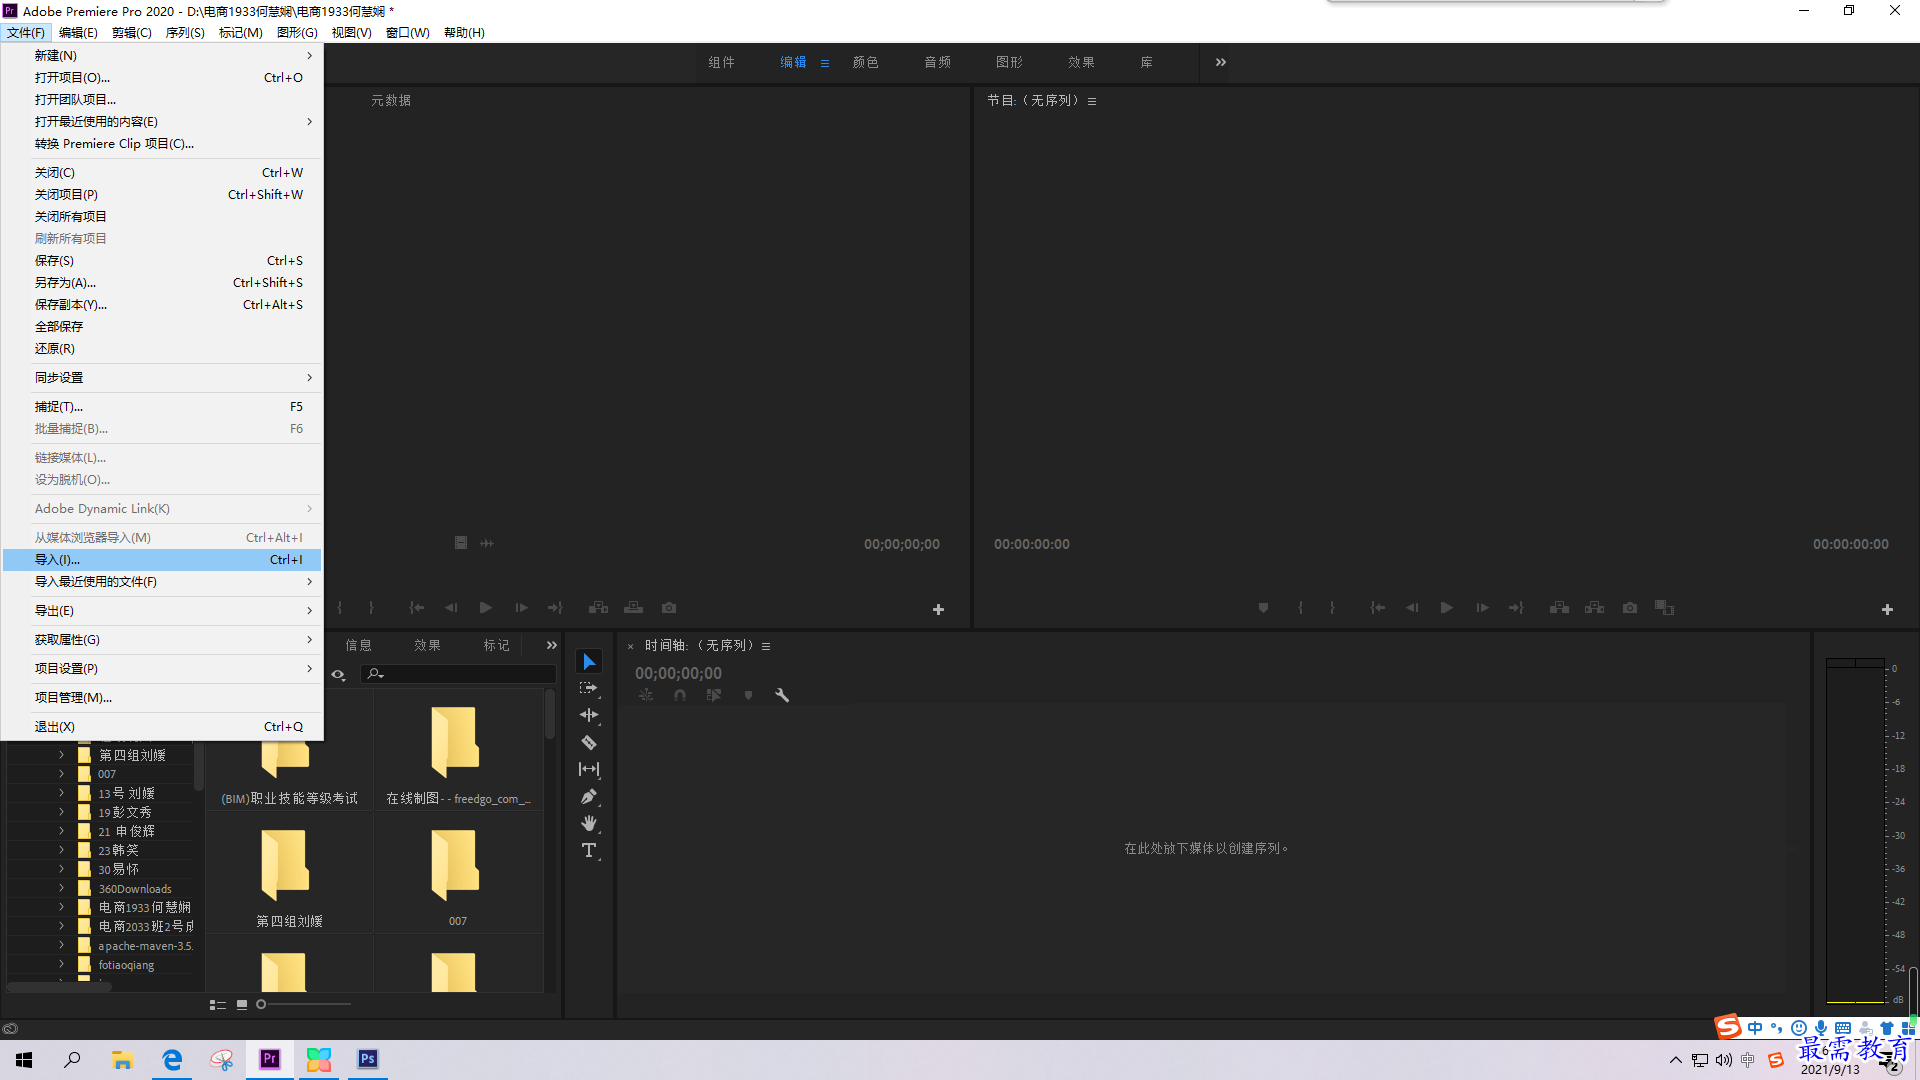Toggle linked selection in timeline
1920x1080 pixels.
[x=713, y=695]
